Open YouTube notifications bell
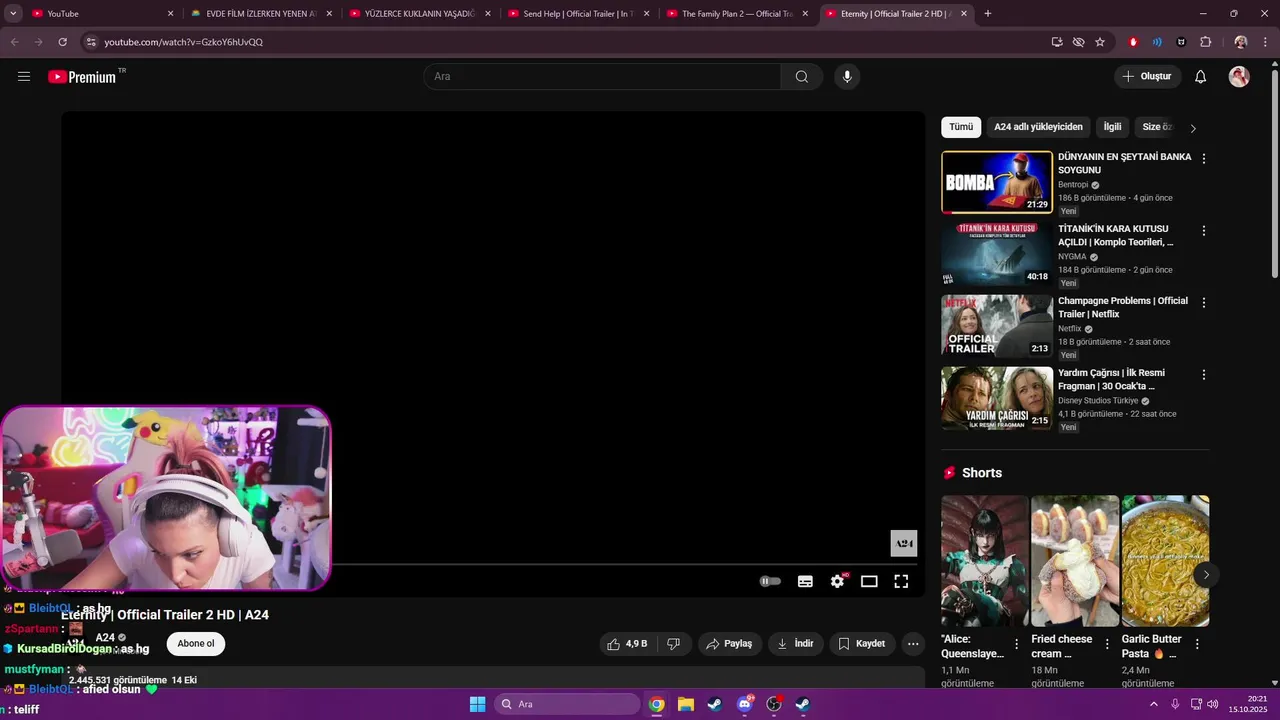The height and width of the screenshot is (720, 1280). (1201, 77)
